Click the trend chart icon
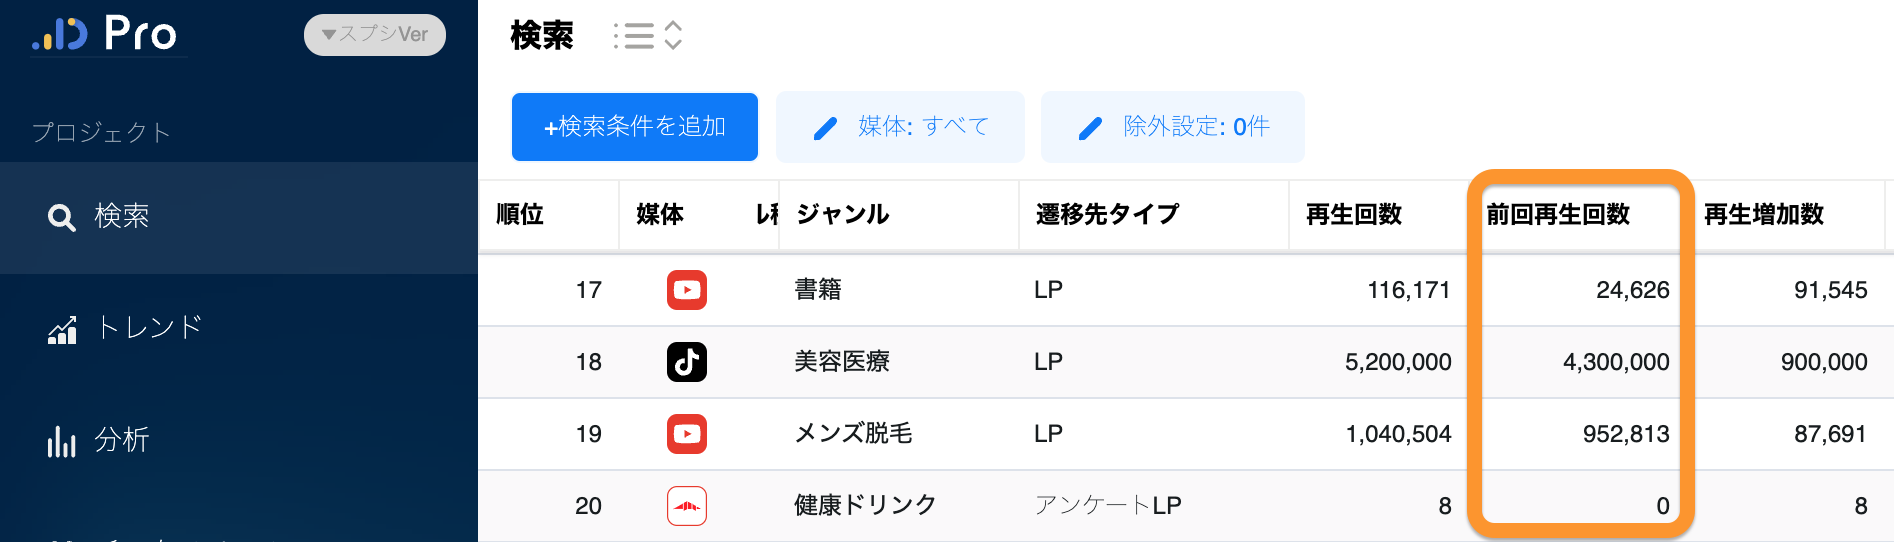 click(x=62, y=329)
